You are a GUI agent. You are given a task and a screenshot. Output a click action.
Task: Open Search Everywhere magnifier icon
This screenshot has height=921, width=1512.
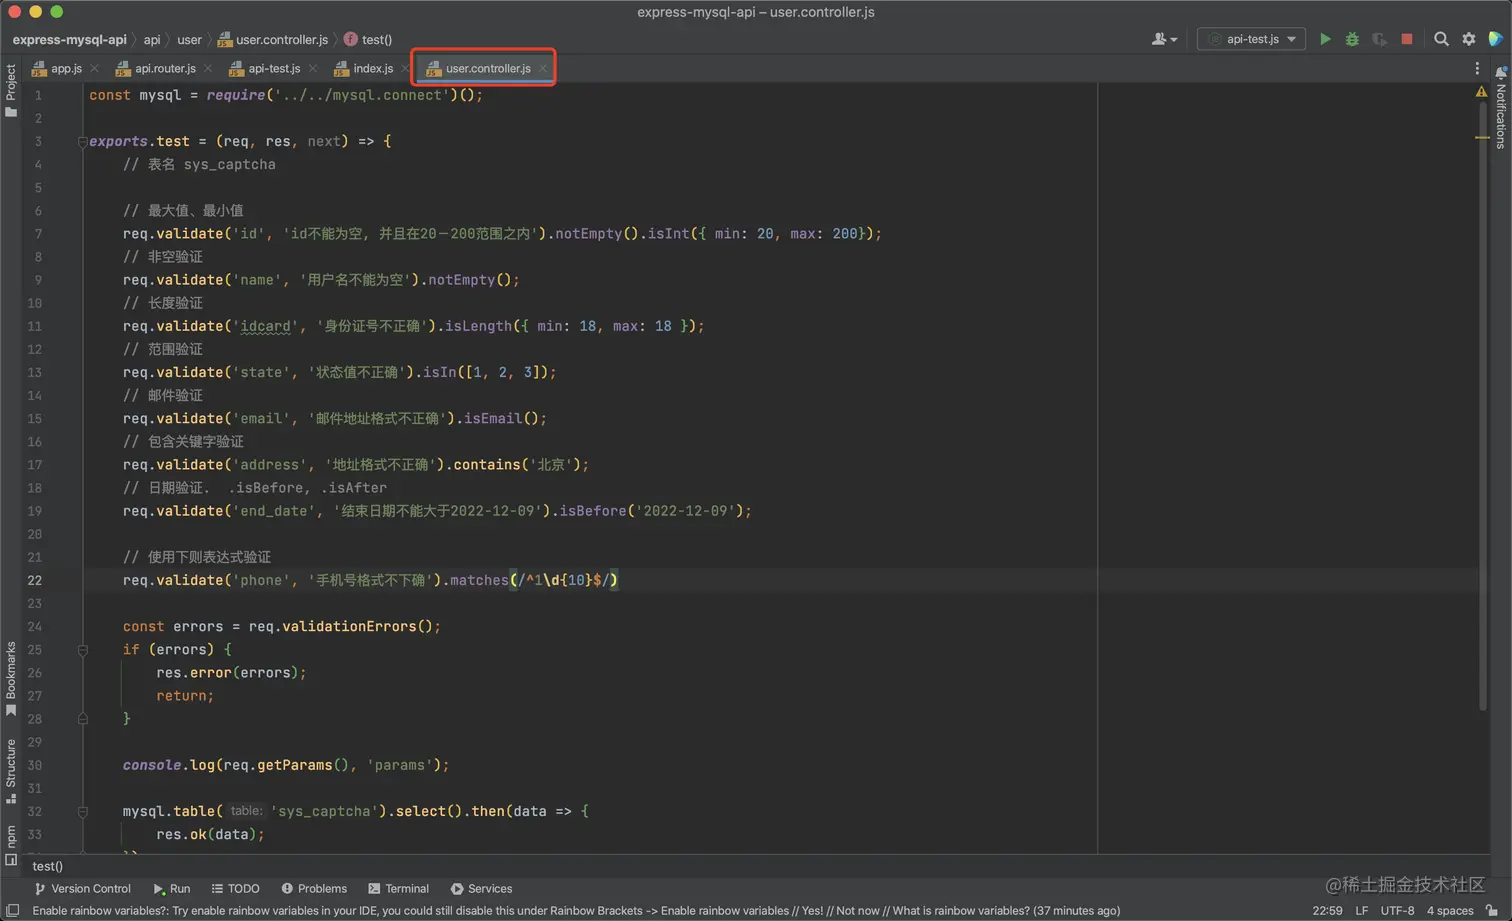pyautogui.click(x=1441, y=39)
